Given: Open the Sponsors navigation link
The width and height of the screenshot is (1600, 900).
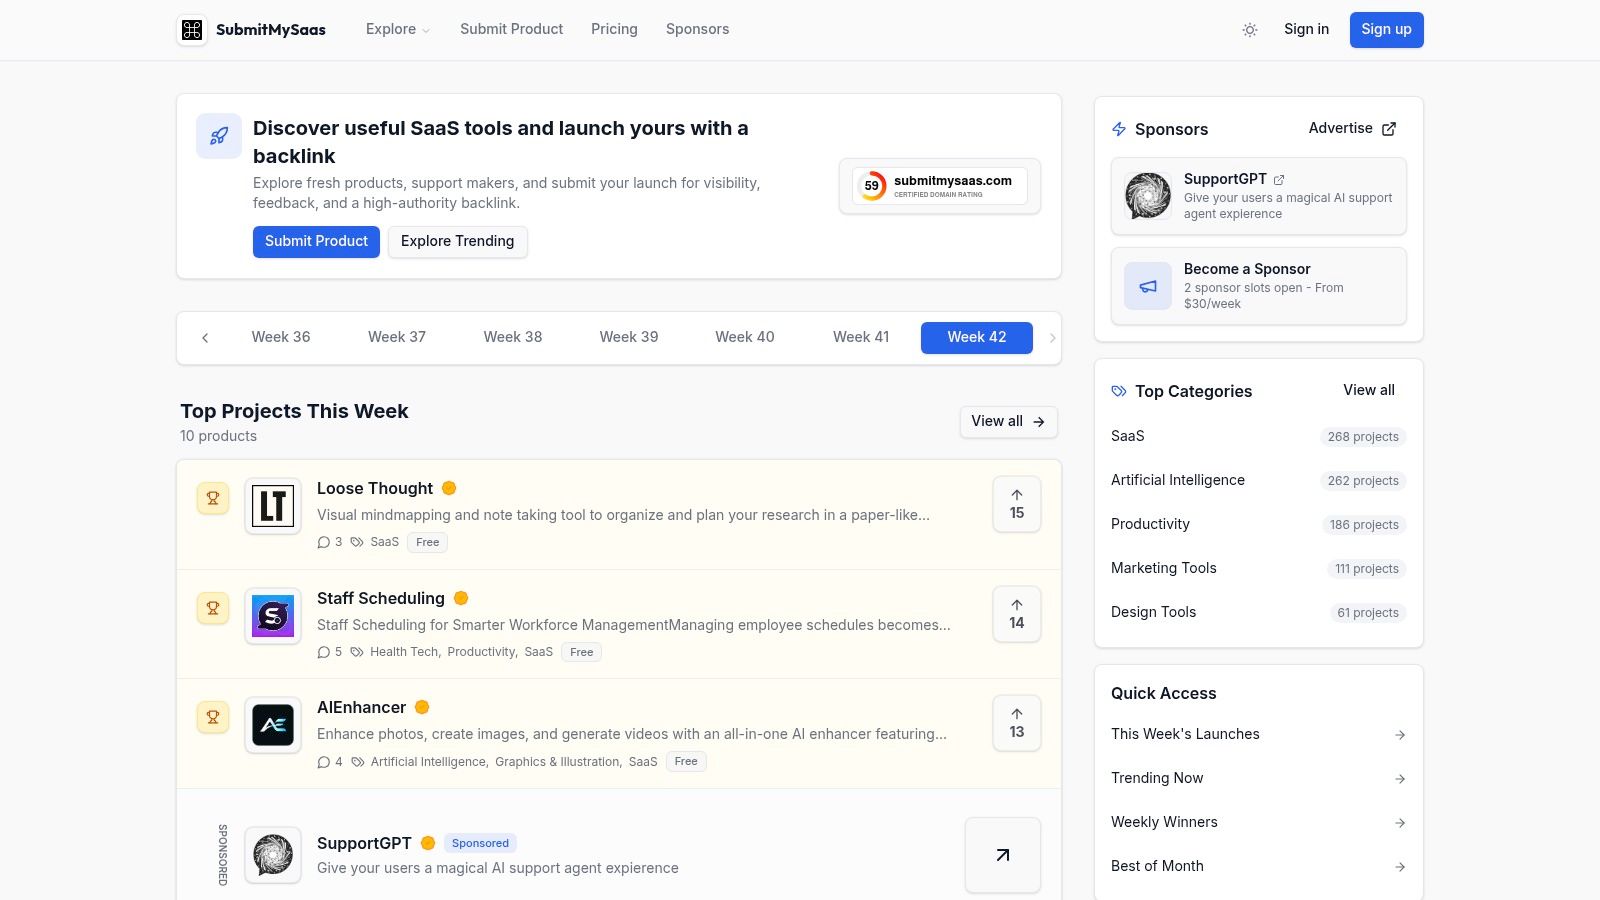Looking at the screenshot, I should (698, 30).
